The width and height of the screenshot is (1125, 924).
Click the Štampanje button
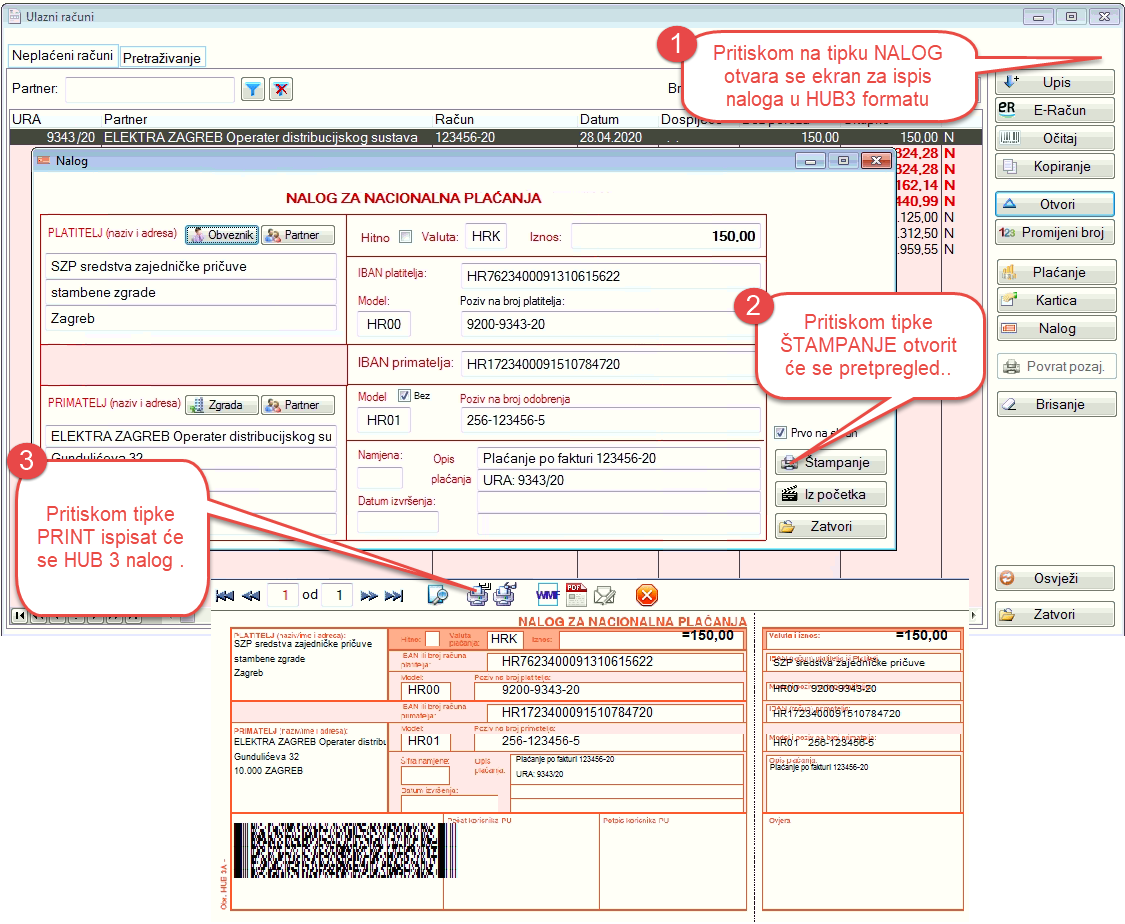[x=830, y=463]
